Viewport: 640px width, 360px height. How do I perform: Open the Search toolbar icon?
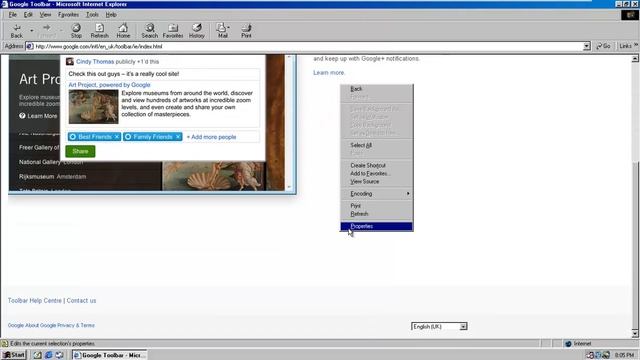pyautogui.click(x=149, y=31)
